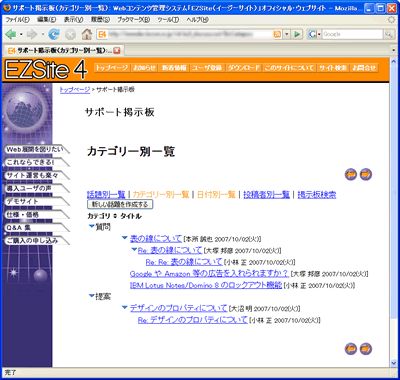The height and width of the screenshot is (380, 400).
Task: Open the 履歴 menu
Action: 100,20
